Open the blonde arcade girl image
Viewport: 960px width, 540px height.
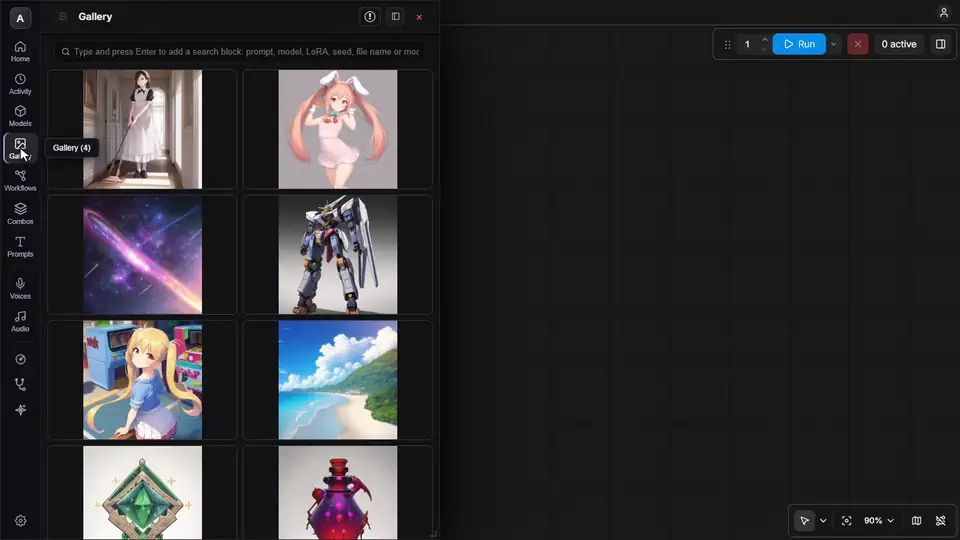click(142, 380)
